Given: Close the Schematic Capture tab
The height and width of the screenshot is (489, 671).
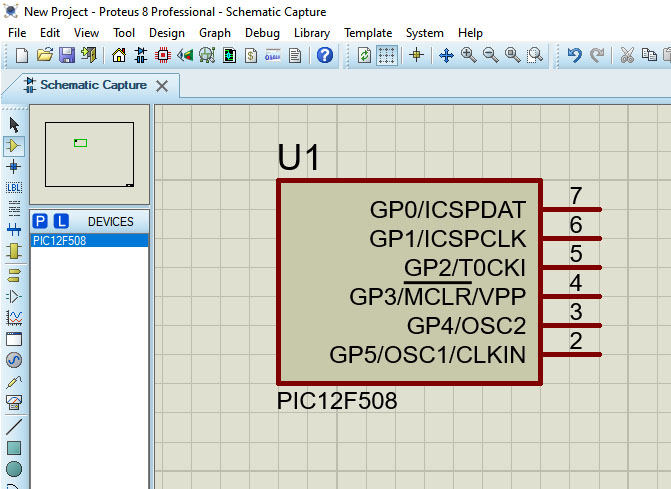Looking at the screenshot, I should click(x=162, y=86).
